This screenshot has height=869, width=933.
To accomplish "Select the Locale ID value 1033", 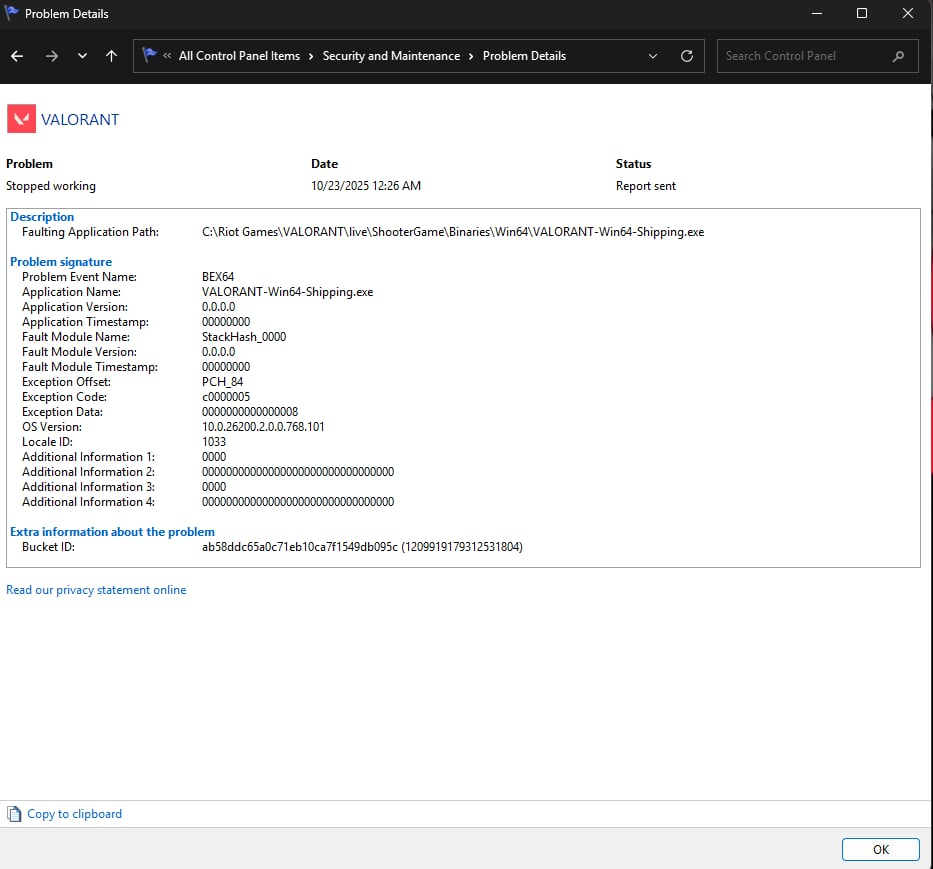I will click(214, 442).
